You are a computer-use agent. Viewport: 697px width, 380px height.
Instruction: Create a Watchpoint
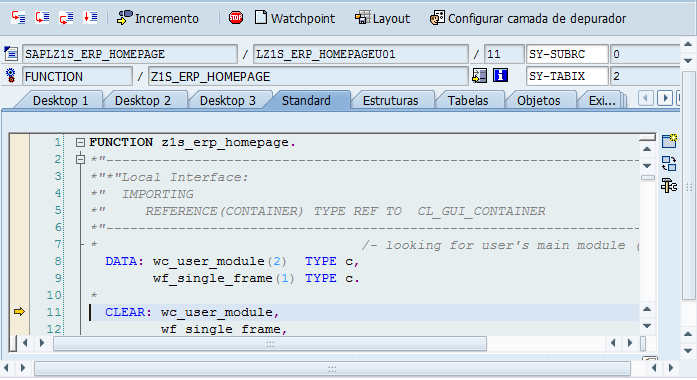pos(295,18)
